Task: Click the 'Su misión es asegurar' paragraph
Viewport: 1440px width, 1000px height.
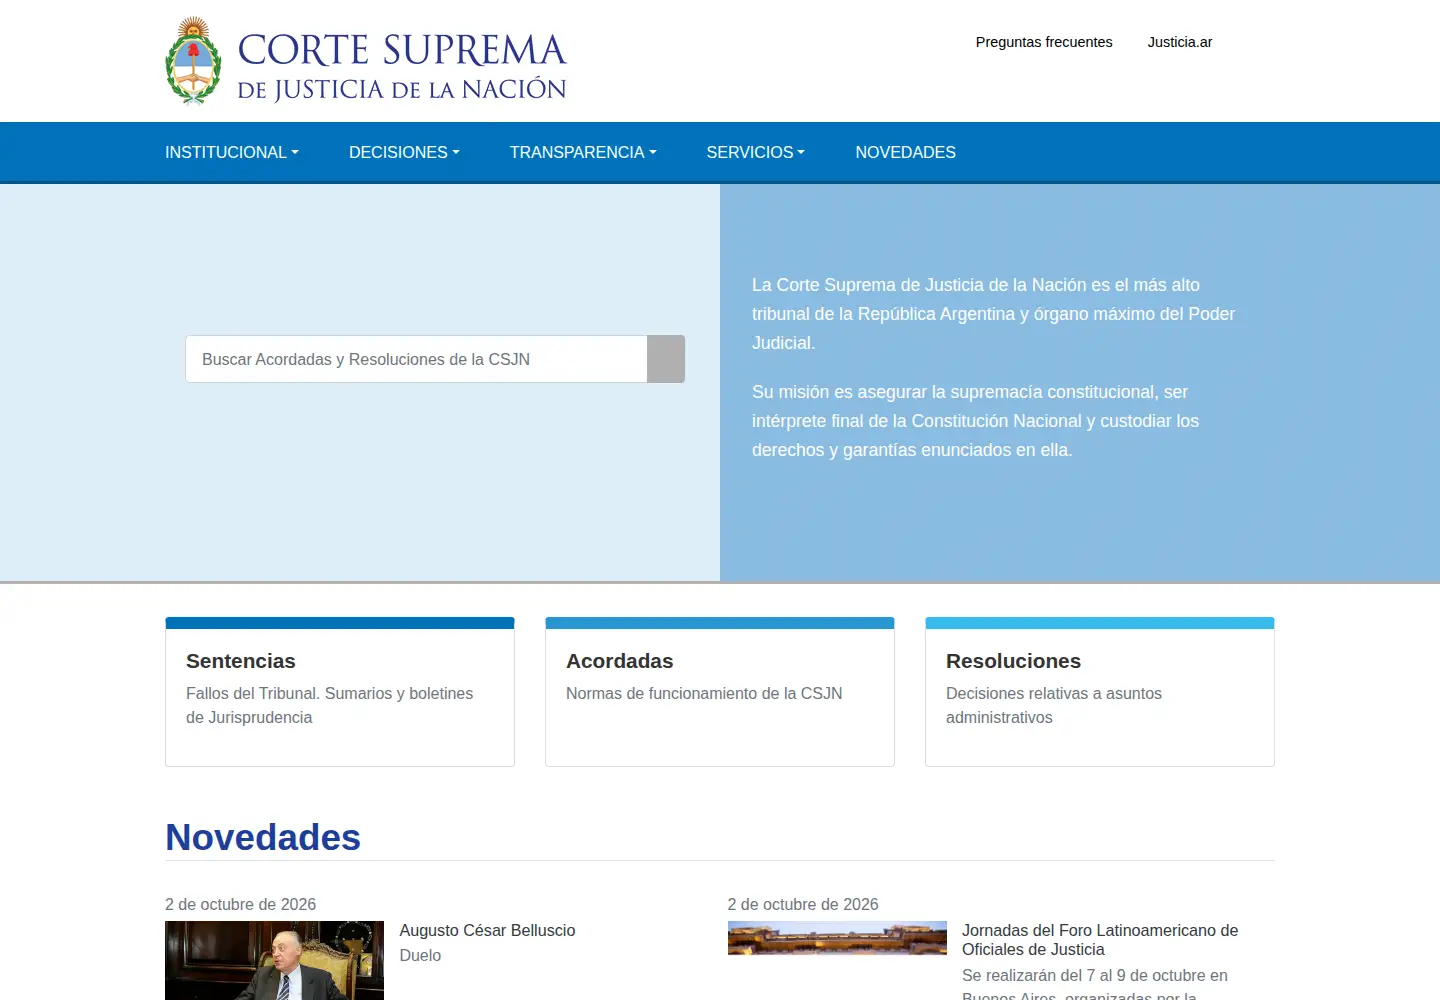Action: [975, 421]
